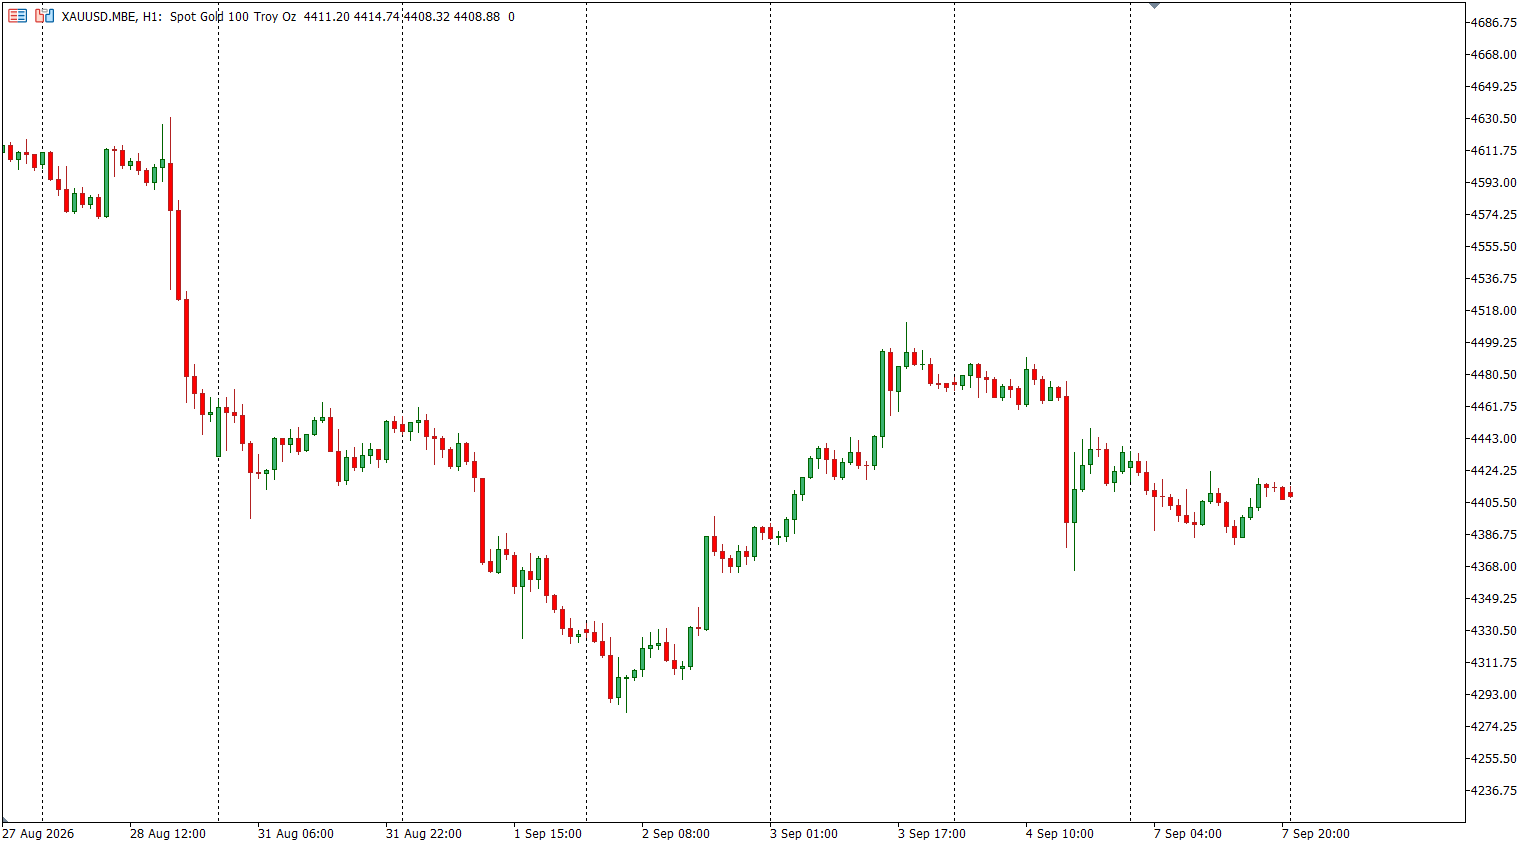Click the 4236.75 price scale label
1529x845 pixels.
point(1493,791)
